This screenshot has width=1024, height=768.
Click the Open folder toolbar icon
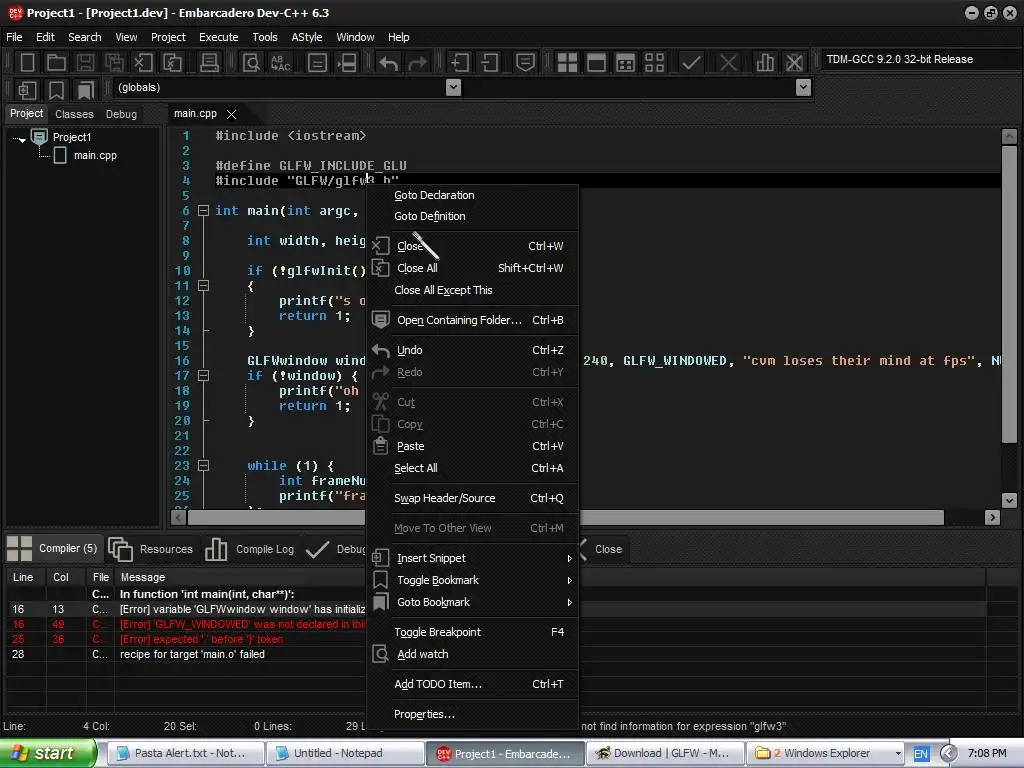(56, 63)
